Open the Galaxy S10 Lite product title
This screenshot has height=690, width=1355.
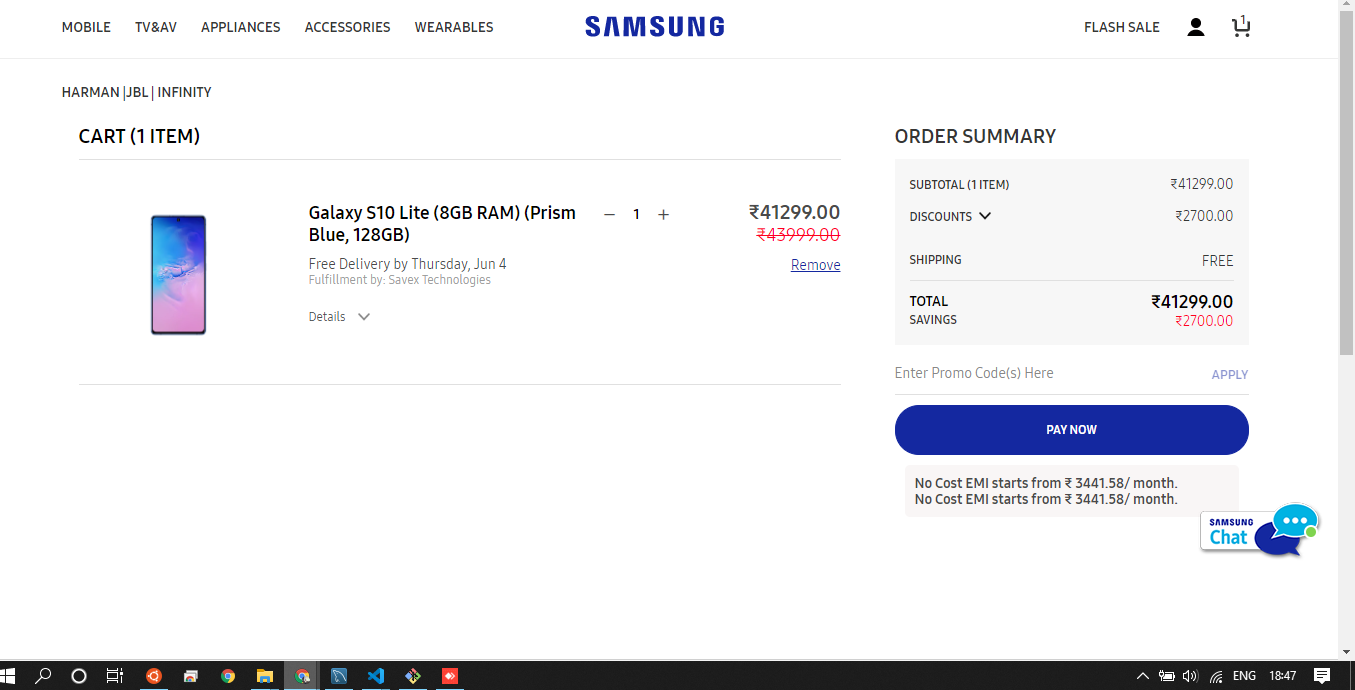click(x=442, y=224)
